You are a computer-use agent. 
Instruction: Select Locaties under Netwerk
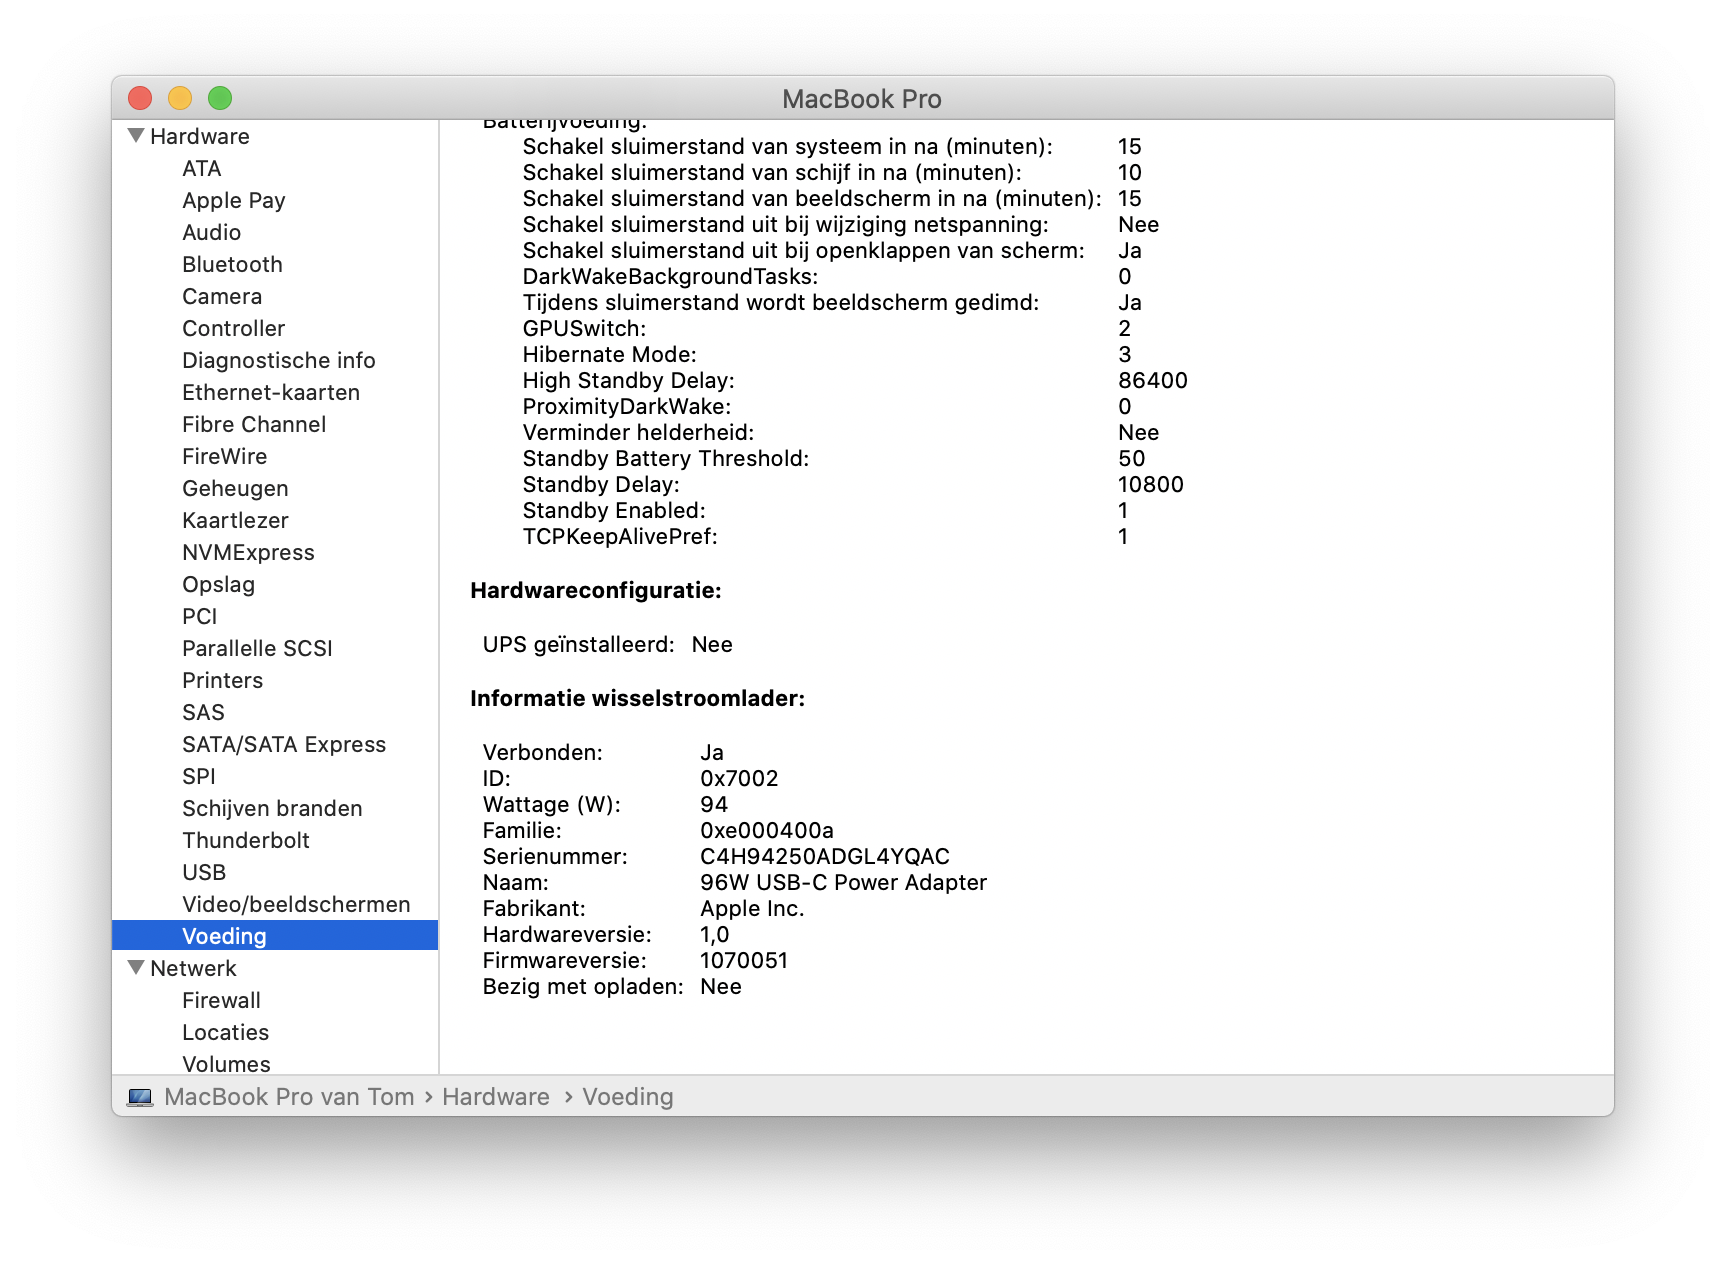pos(226,1032)
